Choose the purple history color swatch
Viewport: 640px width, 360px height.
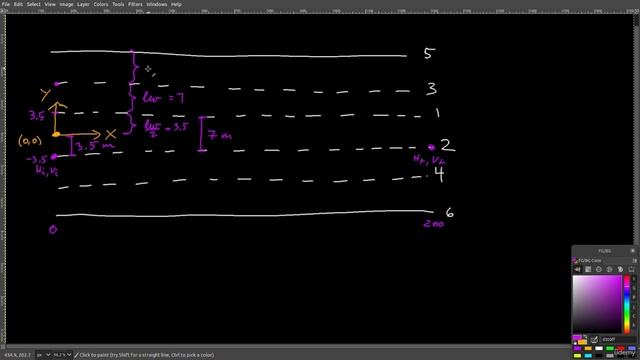(577, 349)
